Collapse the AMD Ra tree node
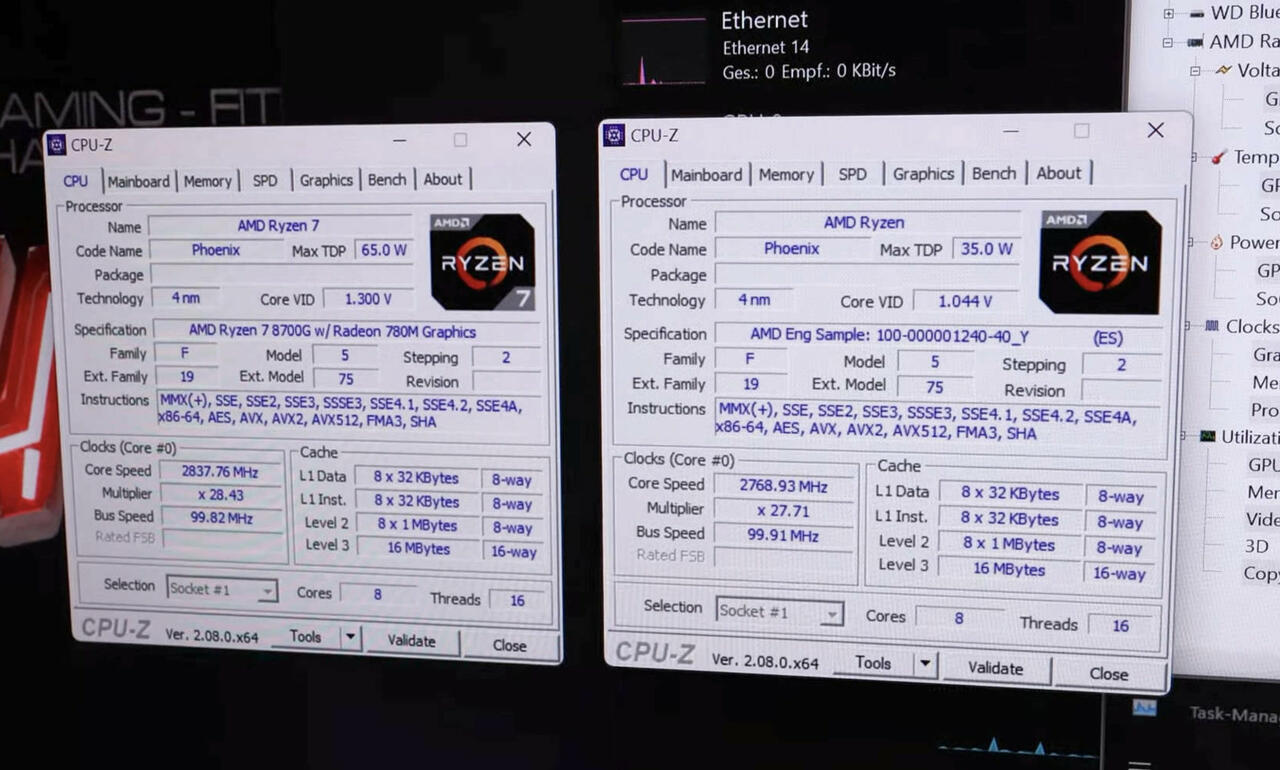 (1168, 42)
